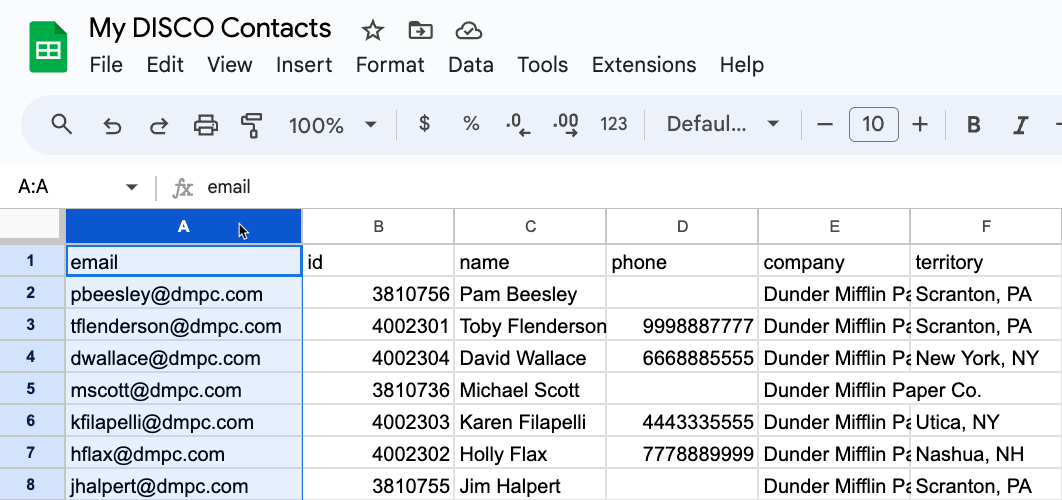The image size is (1062, 500).
Task: Click the name cell David Wallace
Action: 530,357
